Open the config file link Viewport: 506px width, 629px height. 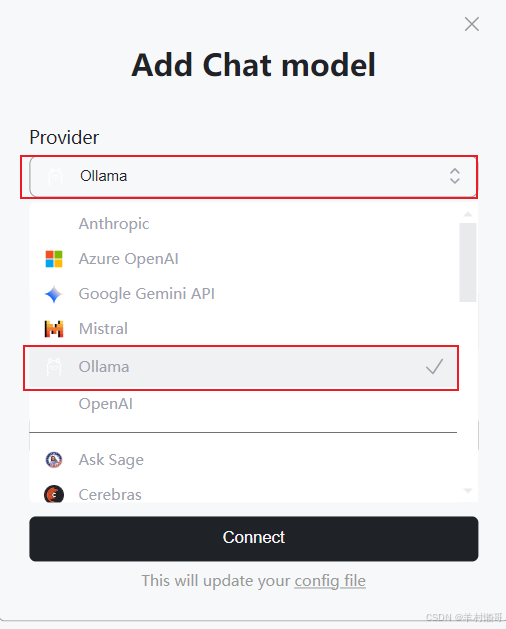(x=330, y=581)
